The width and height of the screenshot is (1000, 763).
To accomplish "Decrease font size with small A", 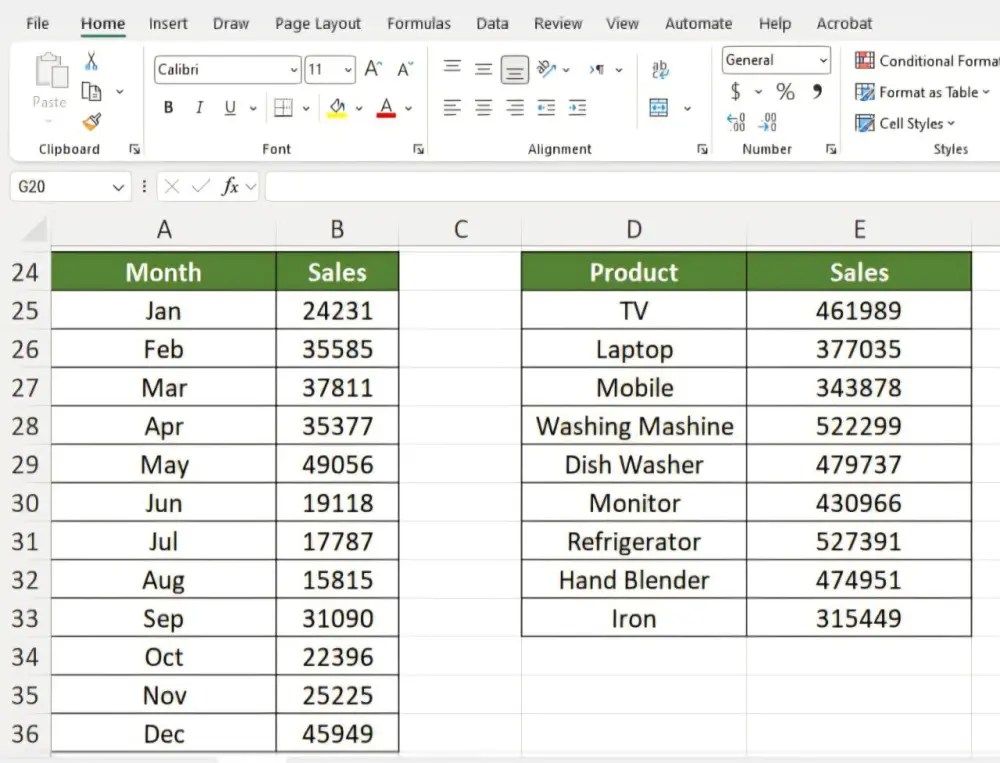I will (405, 69).
